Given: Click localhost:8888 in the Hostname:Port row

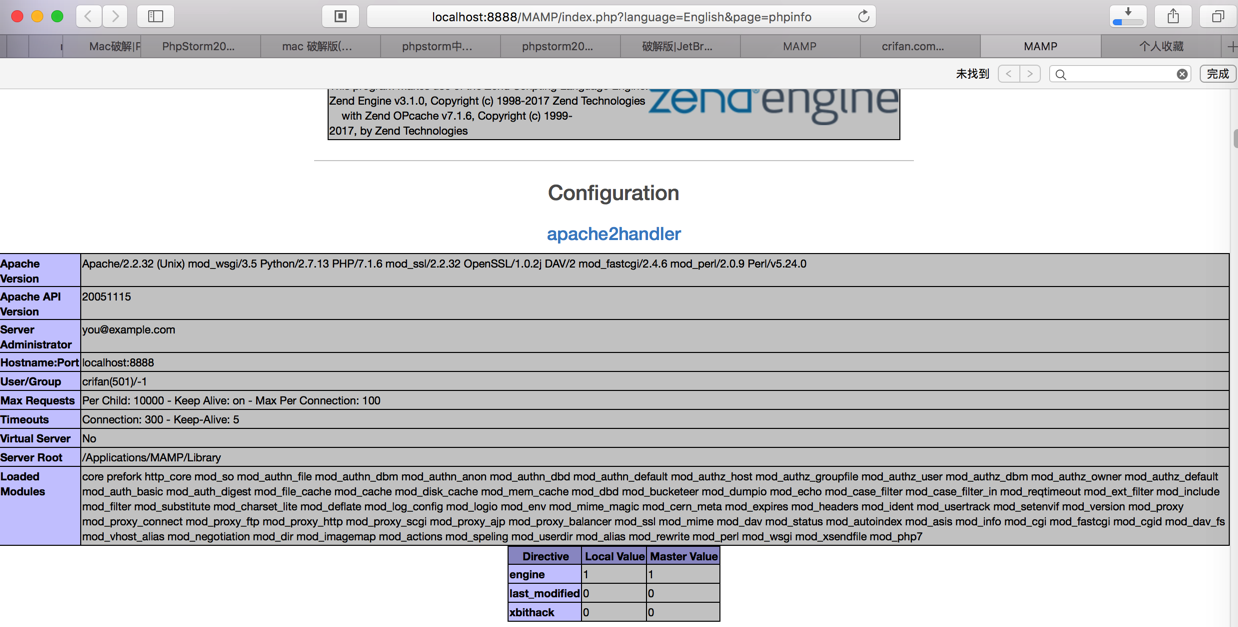Looking at the screenshot, I should (x=118, y=363).
